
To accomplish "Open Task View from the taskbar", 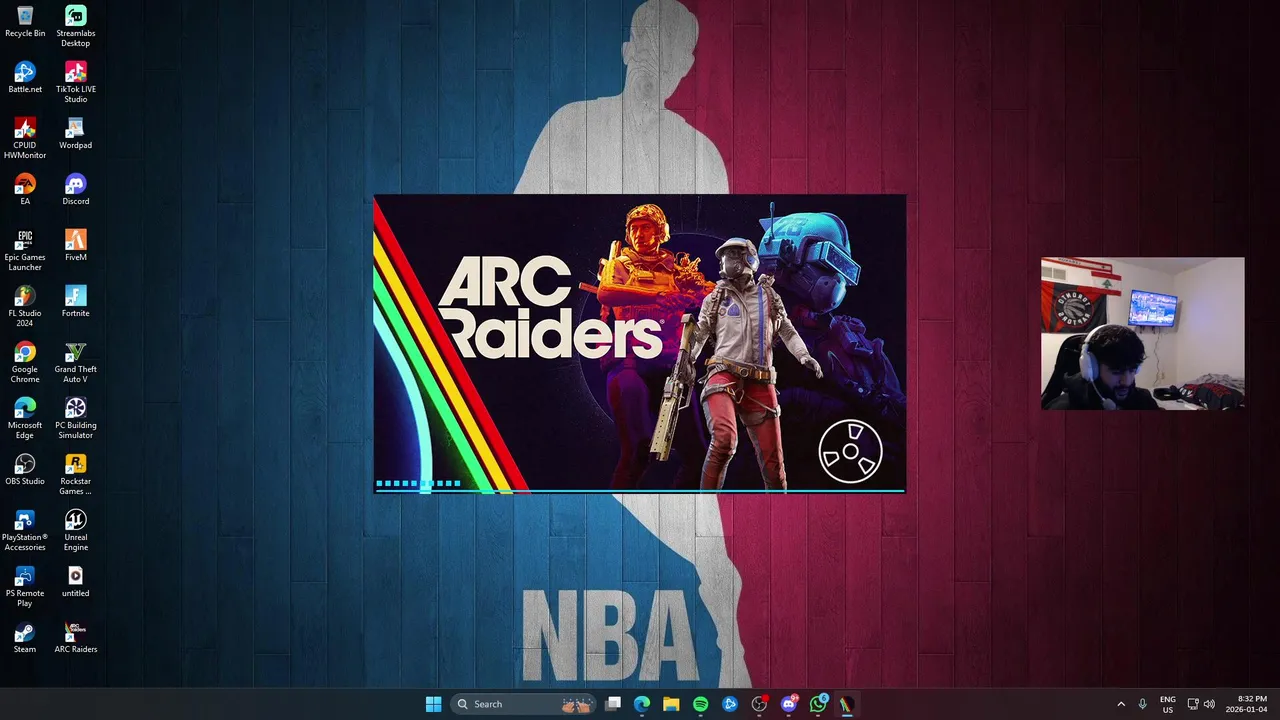I will click(x=613, y=704).
